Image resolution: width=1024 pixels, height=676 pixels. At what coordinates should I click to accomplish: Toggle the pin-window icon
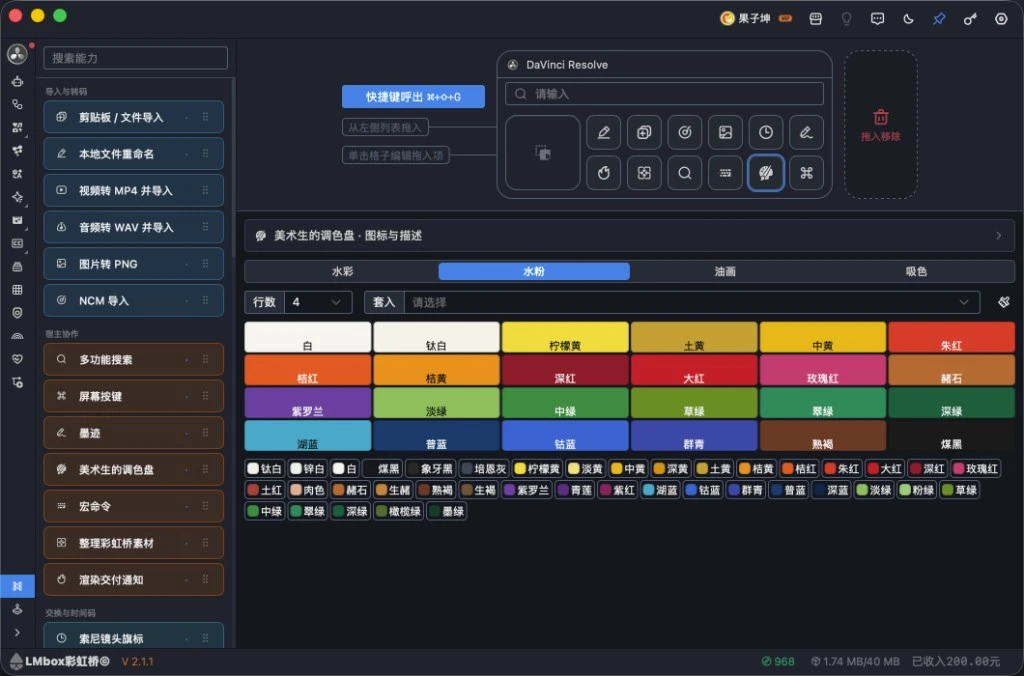pyautogui.click(x=939, y=19)
